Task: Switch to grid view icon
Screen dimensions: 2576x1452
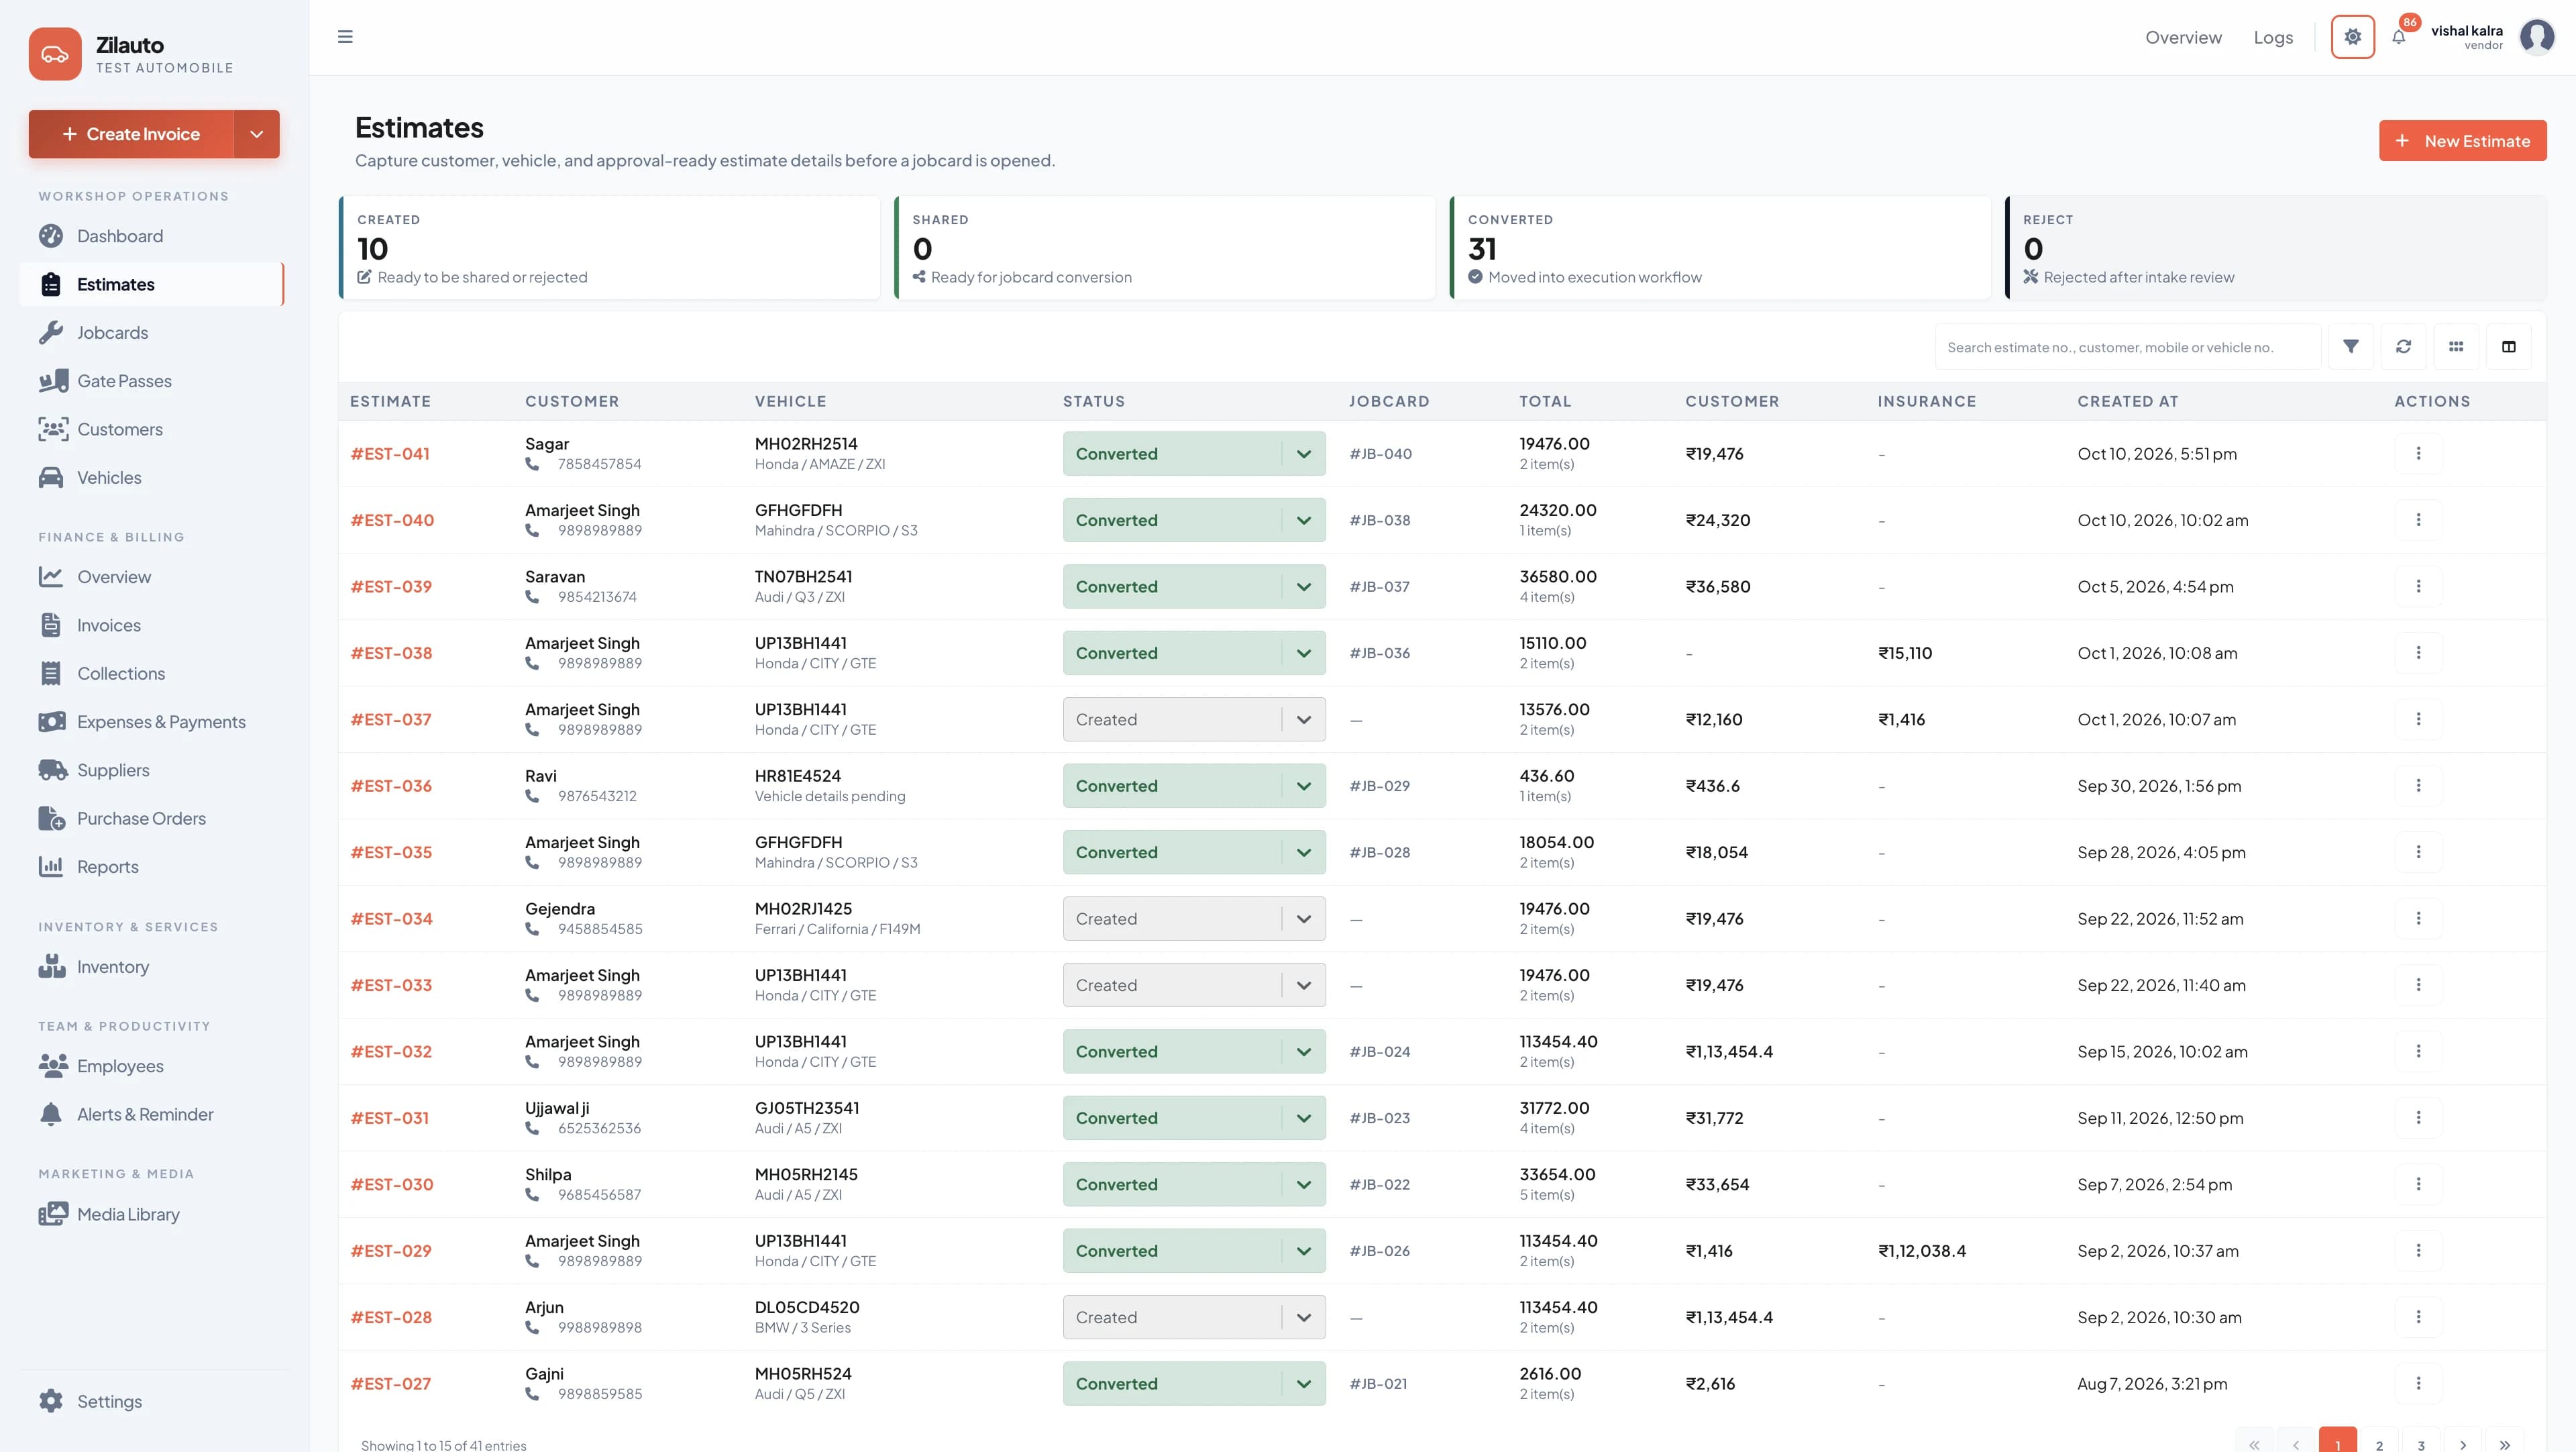Action: [x=2456, y=346]
